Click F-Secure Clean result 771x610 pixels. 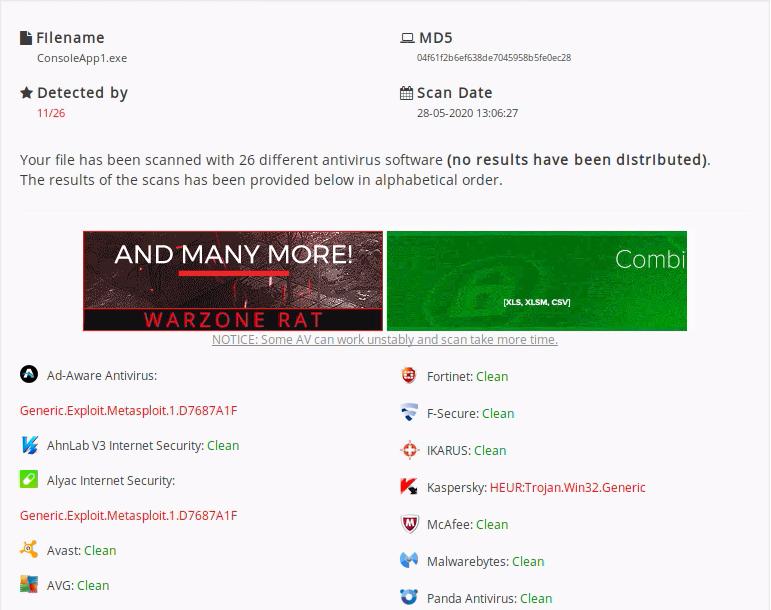498,413
